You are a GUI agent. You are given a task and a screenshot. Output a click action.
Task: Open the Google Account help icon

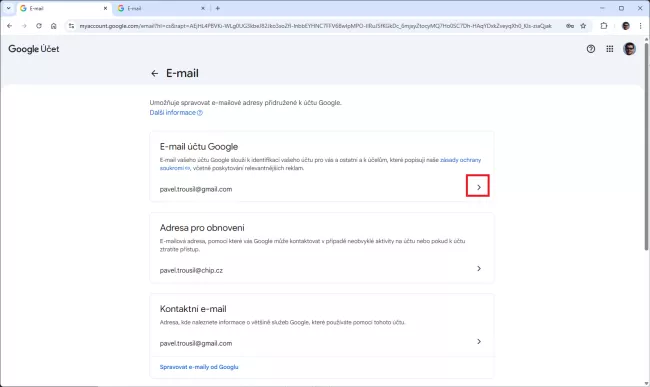pyautogui.click(x=591, y=49)
